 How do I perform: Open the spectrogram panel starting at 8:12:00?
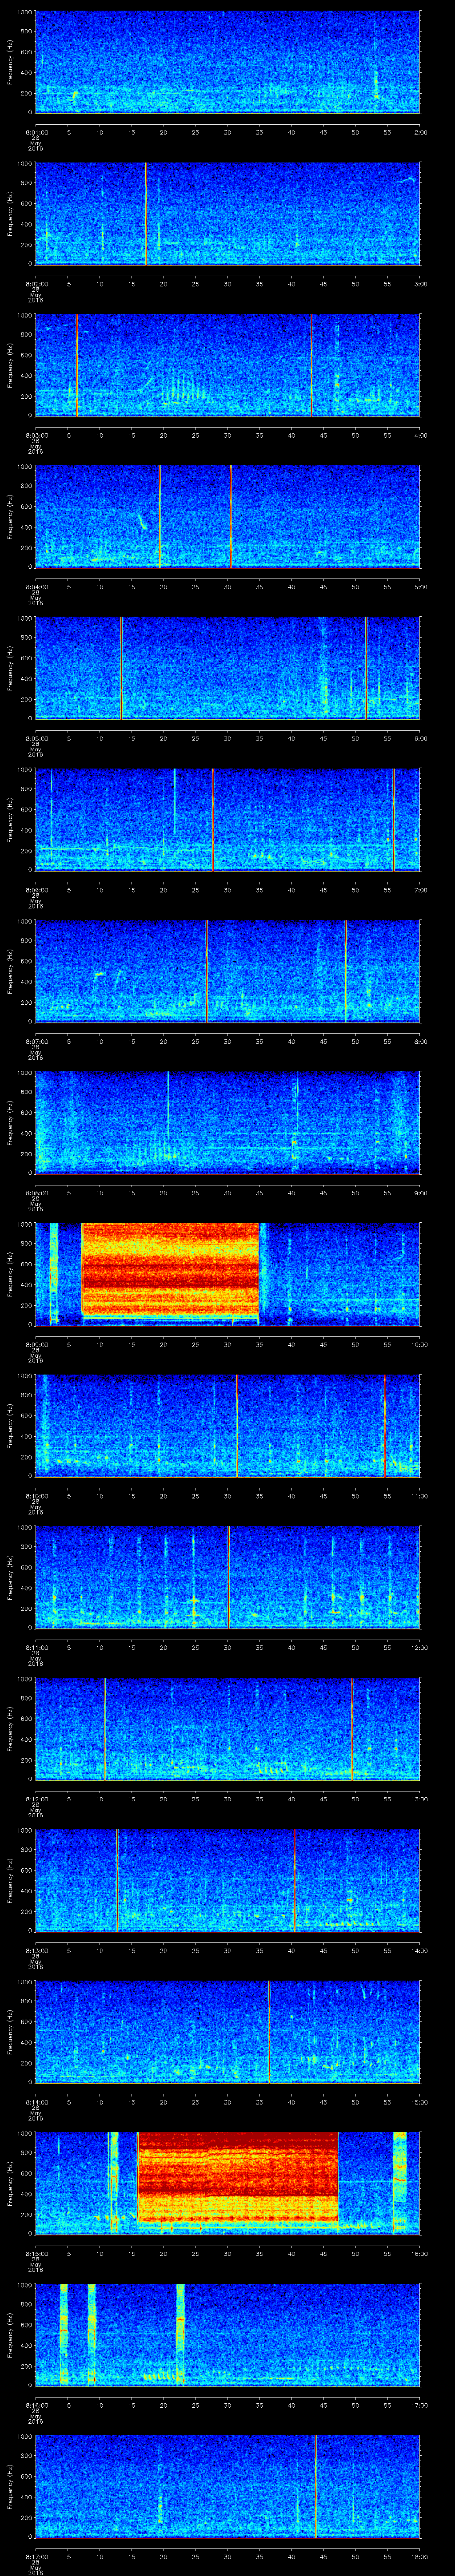pos(227,1729)
